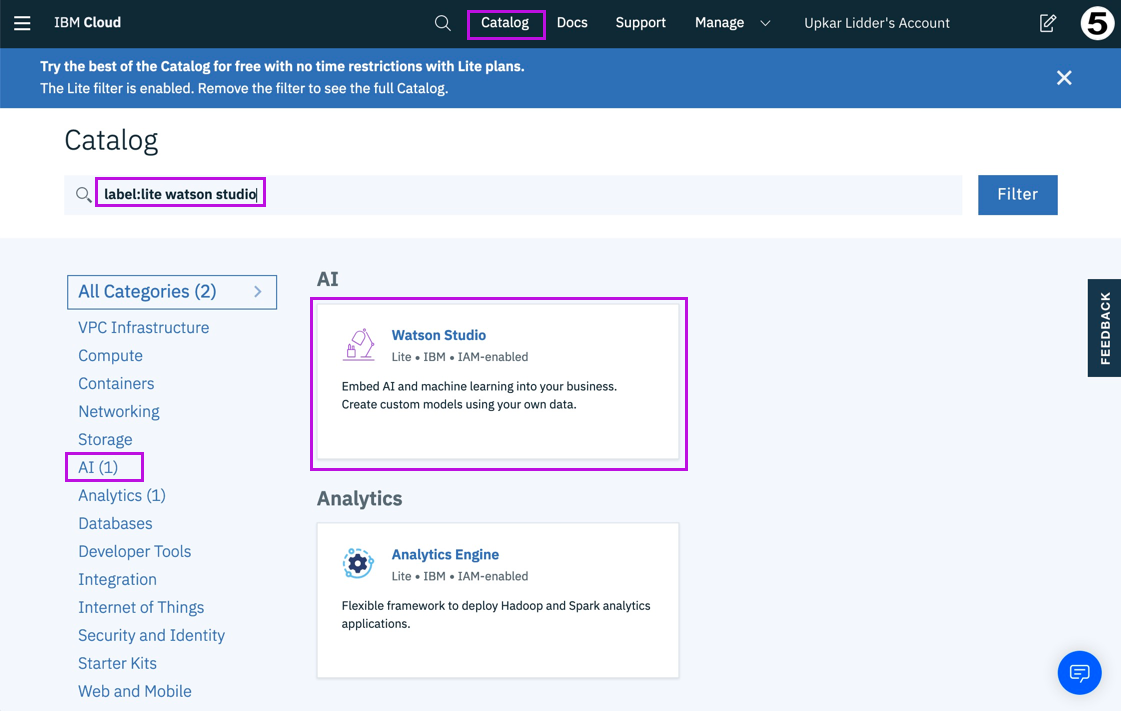
Task: Select the Developer Tools category
Action: point(134,551)
